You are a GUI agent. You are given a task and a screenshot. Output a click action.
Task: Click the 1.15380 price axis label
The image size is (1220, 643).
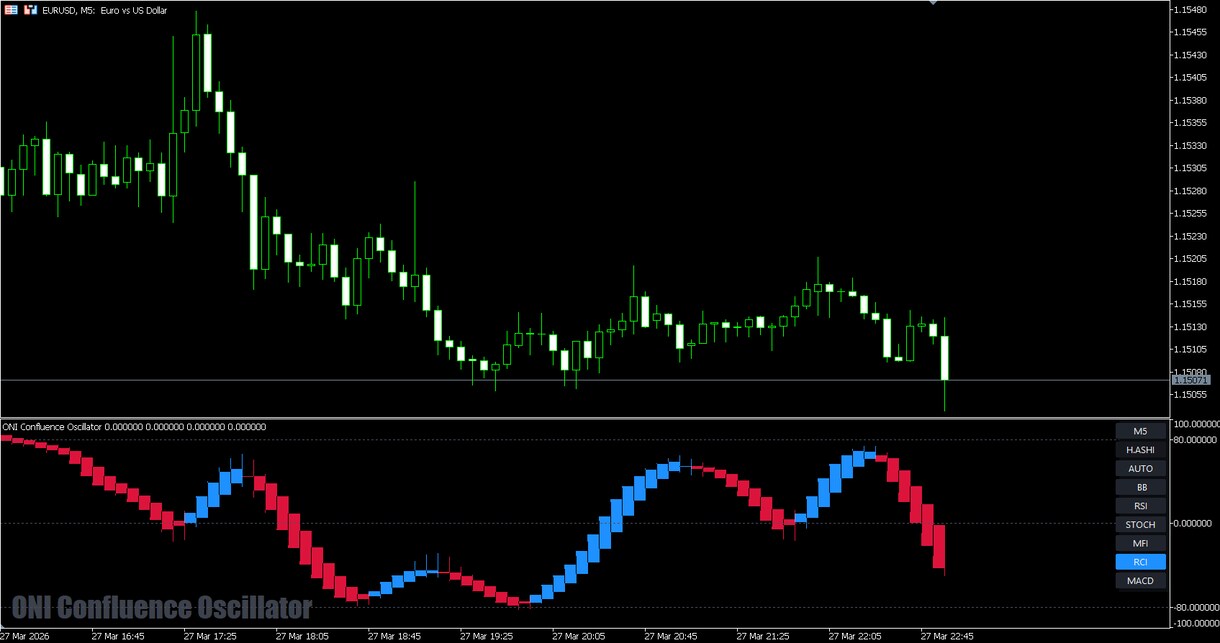(1191, 100)
